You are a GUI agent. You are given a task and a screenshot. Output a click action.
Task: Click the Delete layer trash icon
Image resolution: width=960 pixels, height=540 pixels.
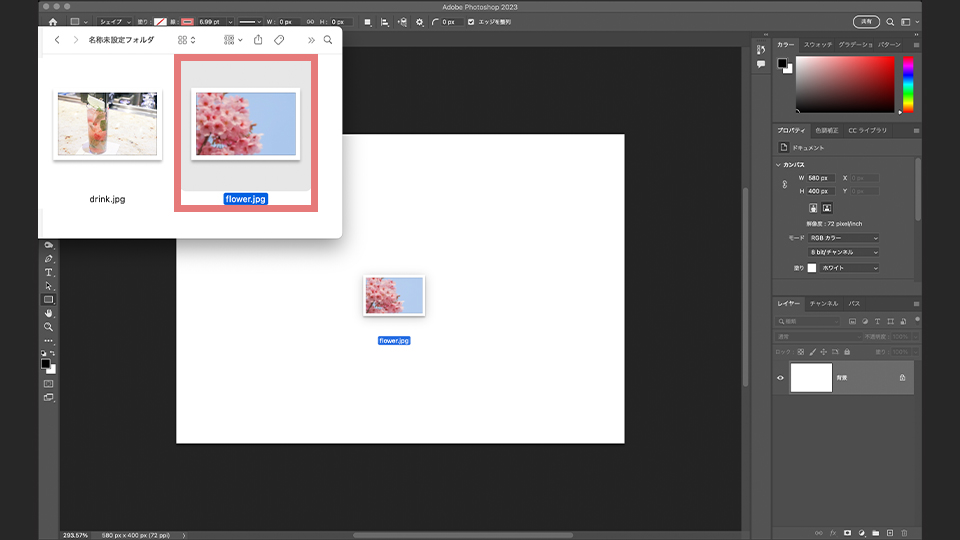(904, 533)
